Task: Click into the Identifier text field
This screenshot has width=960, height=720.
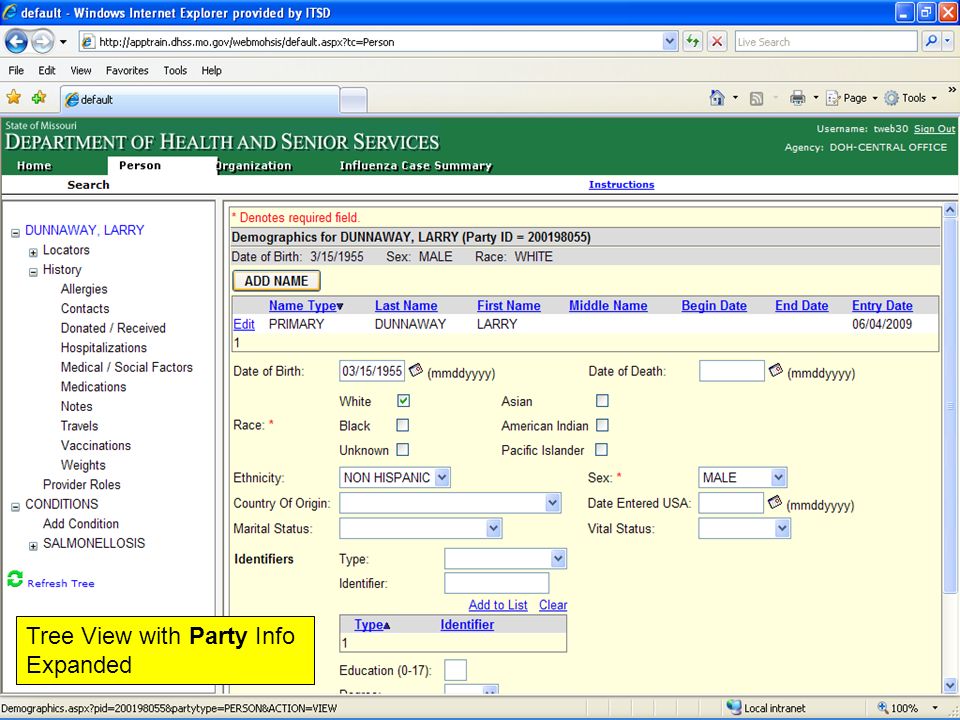Action: [x=497, y=583]
